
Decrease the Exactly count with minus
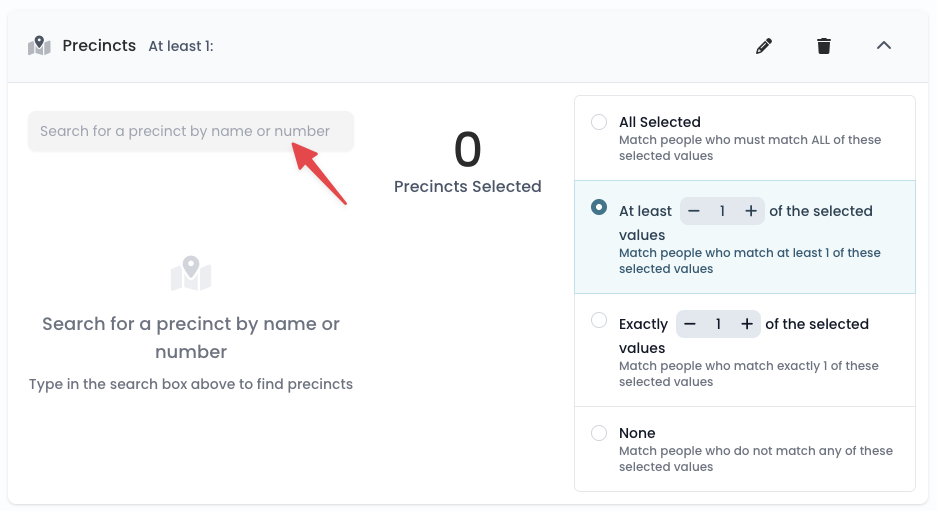690,324
